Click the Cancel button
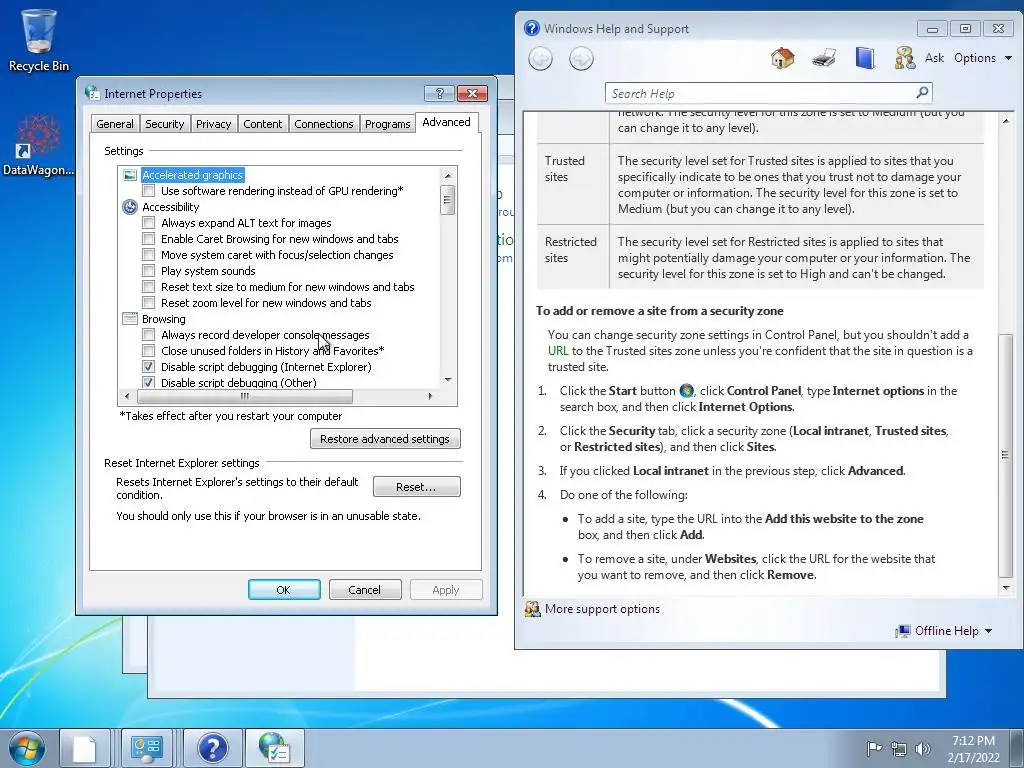Viewport: 1024px width, 768px height. click(x=364, y=590)
